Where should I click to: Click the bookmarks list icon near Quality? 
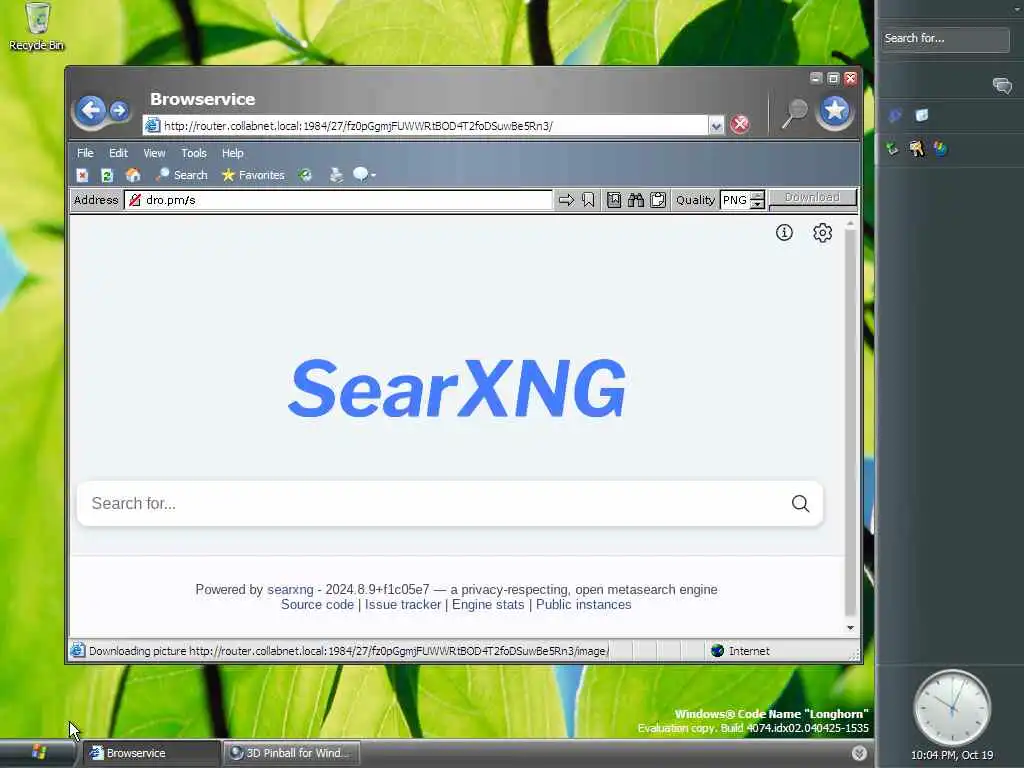(x=614, y=200)
